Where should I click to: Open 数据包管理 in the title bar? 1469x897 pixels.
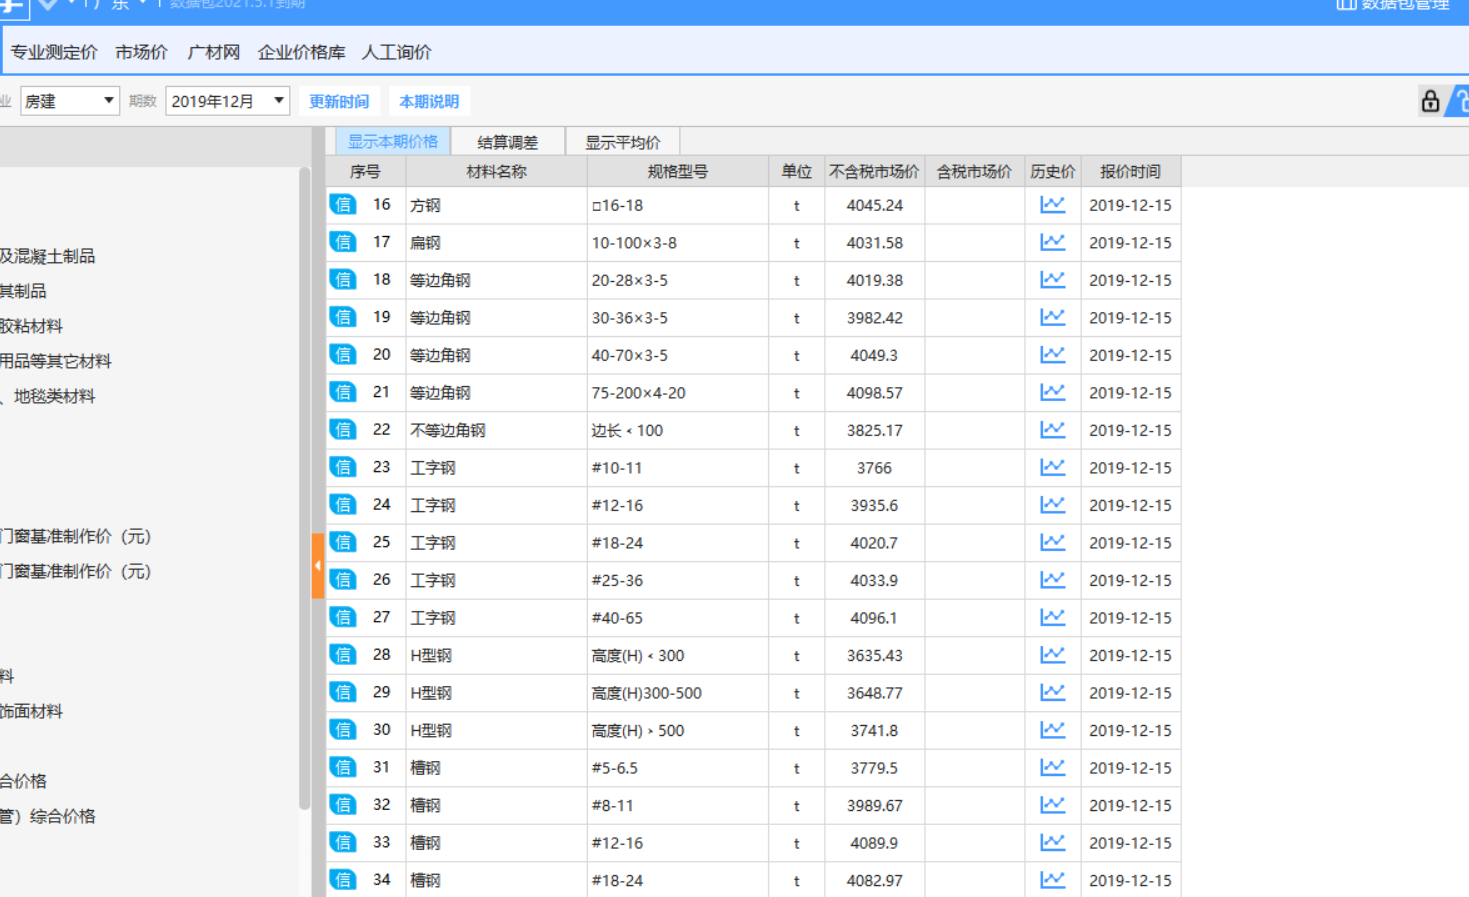(x=1393, y=5)
